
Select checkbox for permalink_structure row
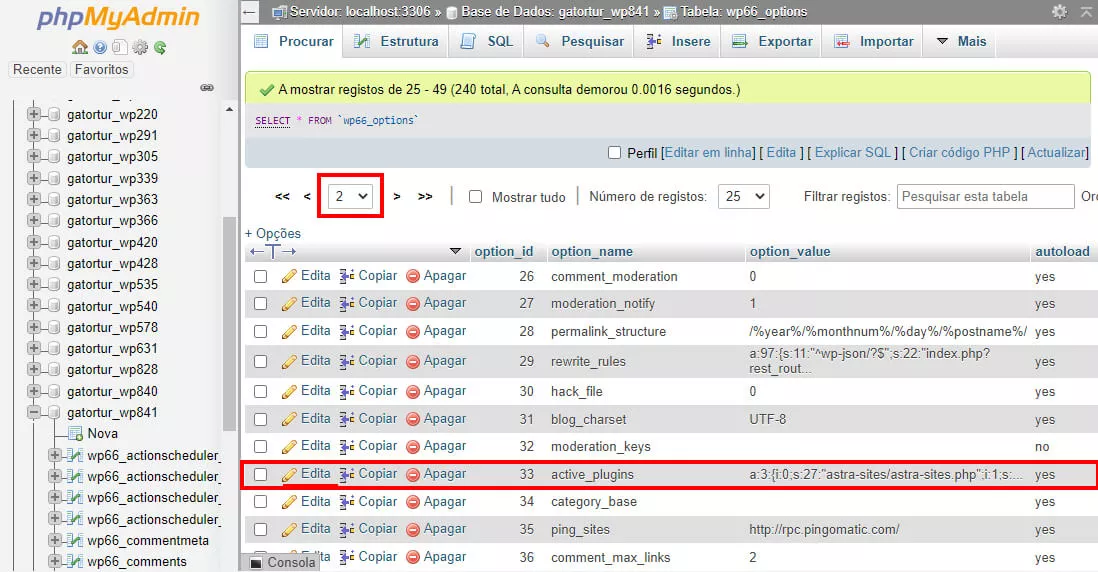[x=260, y=332]
